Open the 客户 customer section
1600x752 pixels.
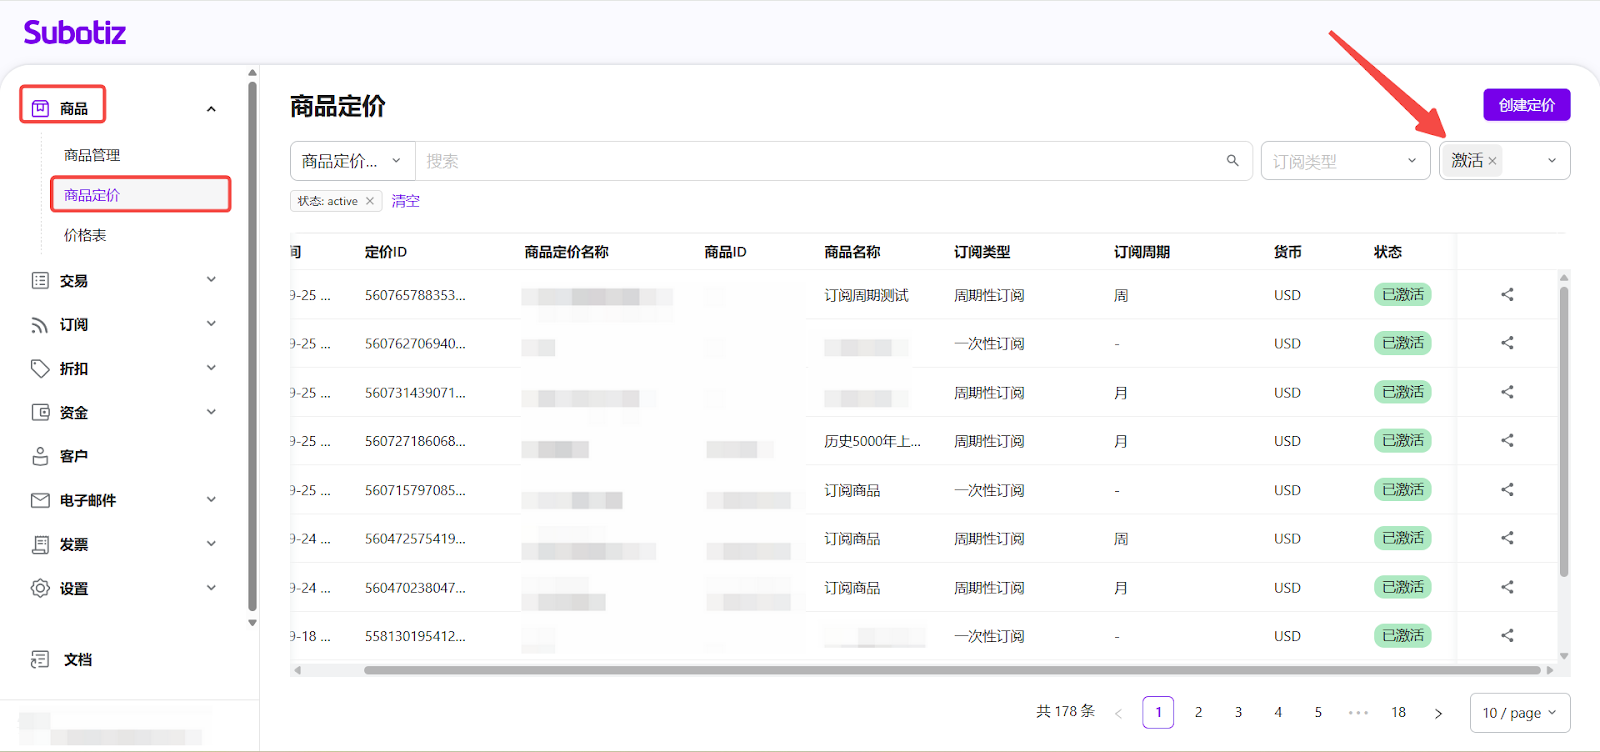(x=73, y=457)
